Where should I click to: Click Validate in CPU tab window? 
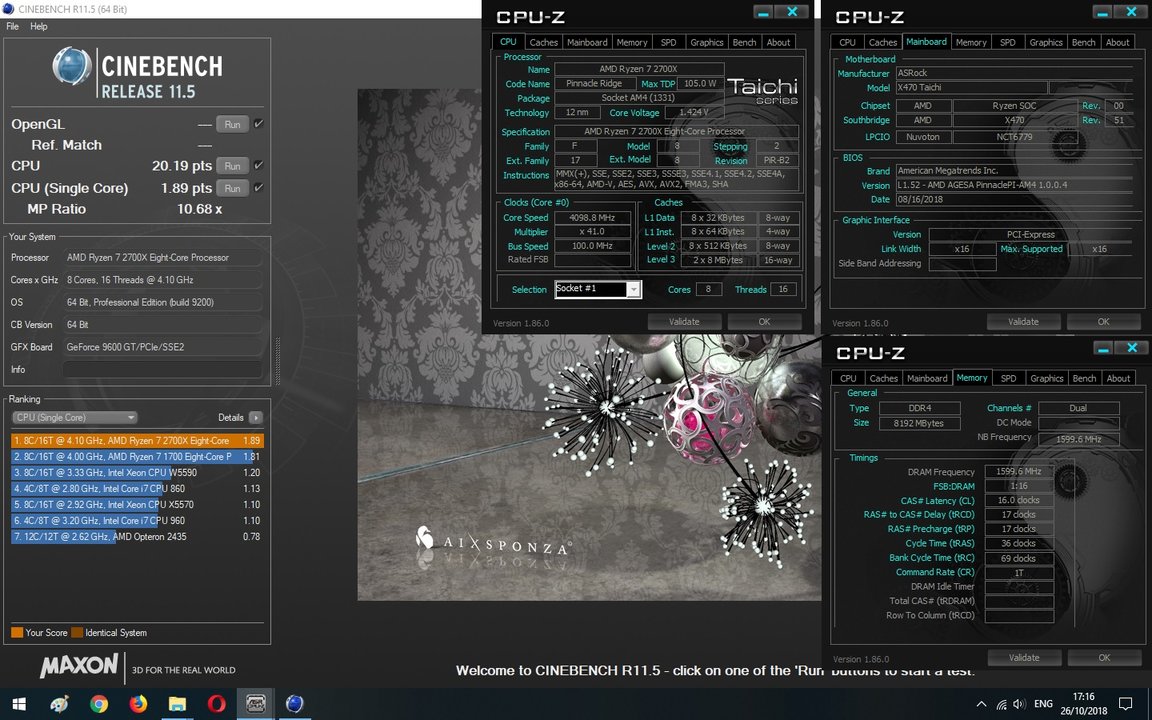pyautogui.click(x=684, y=322)
